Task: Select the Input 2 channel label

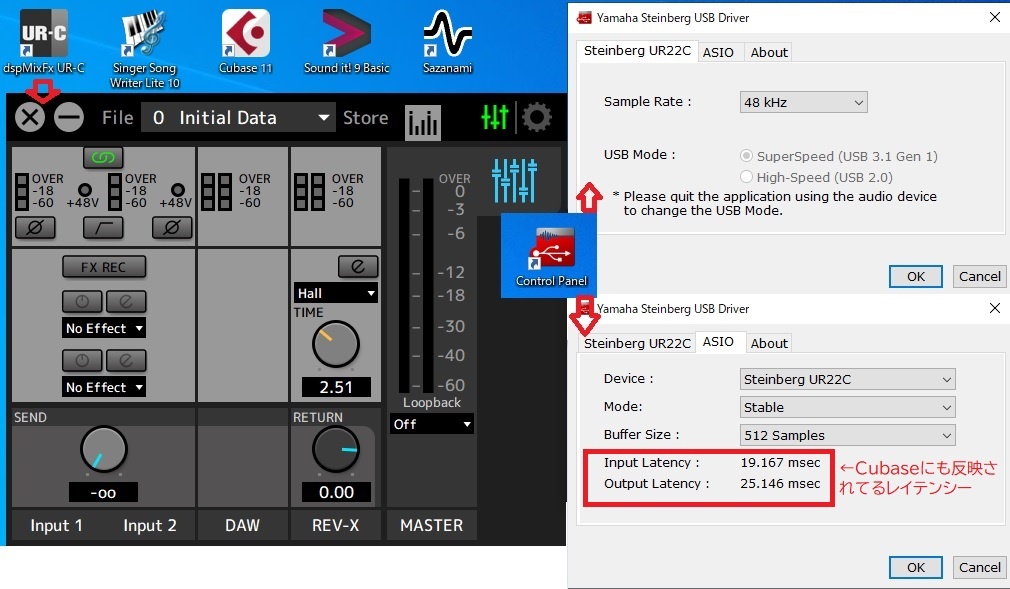Action: click(x=150, y=525)
